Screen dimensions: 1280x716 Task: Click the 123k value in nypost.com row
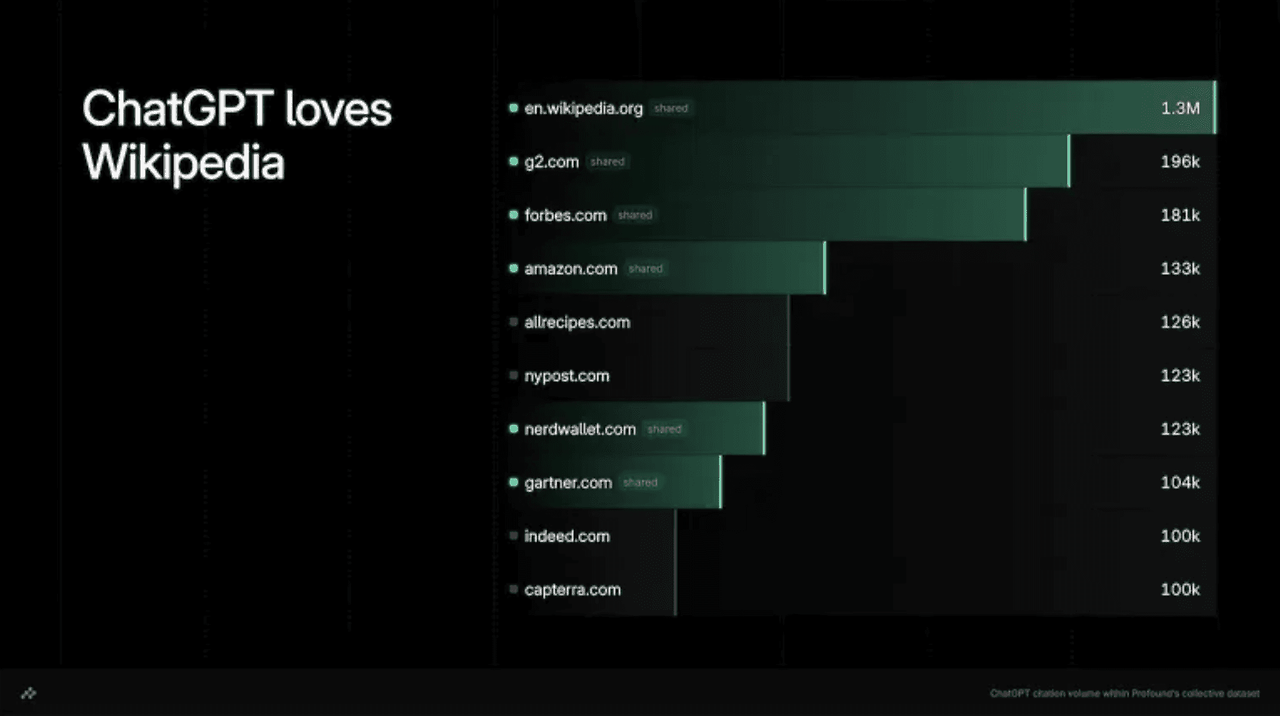[1180, 375]
